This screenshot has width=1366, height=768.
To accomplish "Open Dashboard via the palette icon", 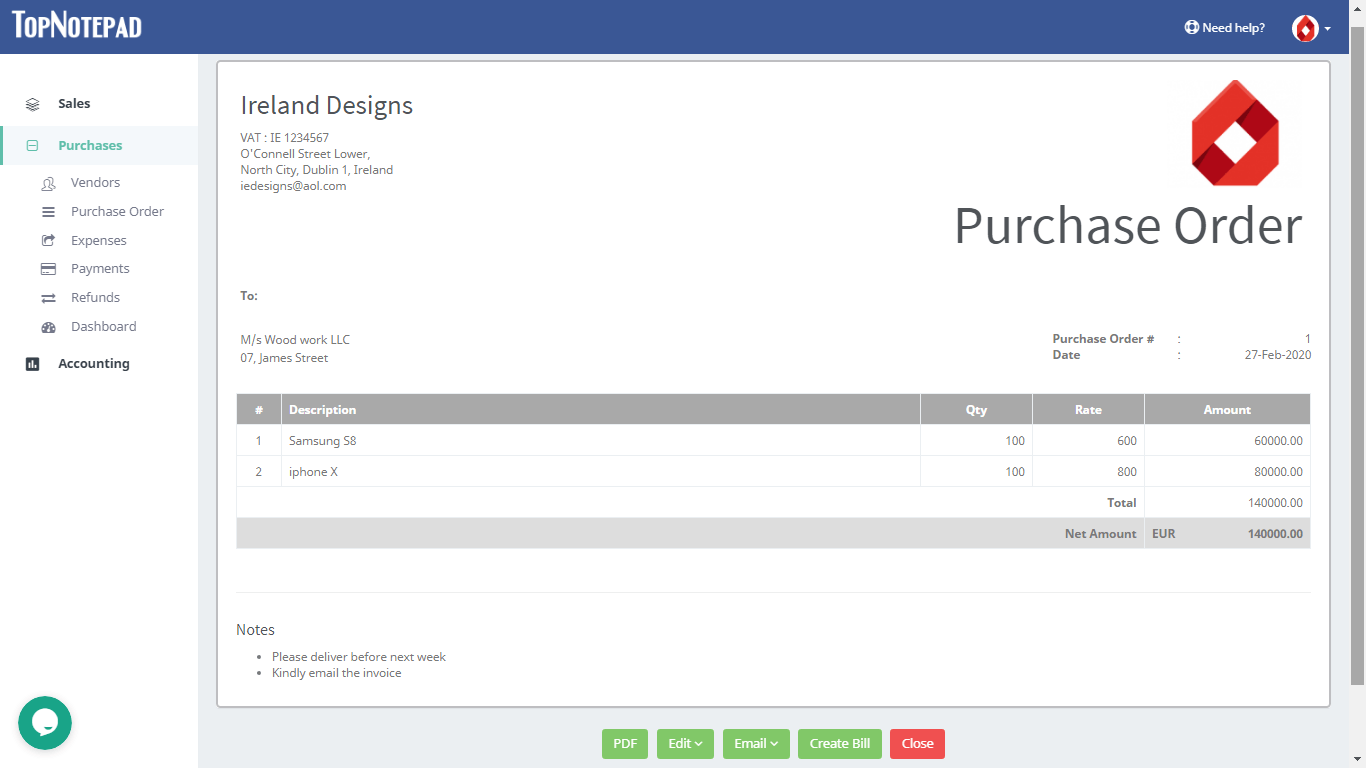I will [48, 326].
